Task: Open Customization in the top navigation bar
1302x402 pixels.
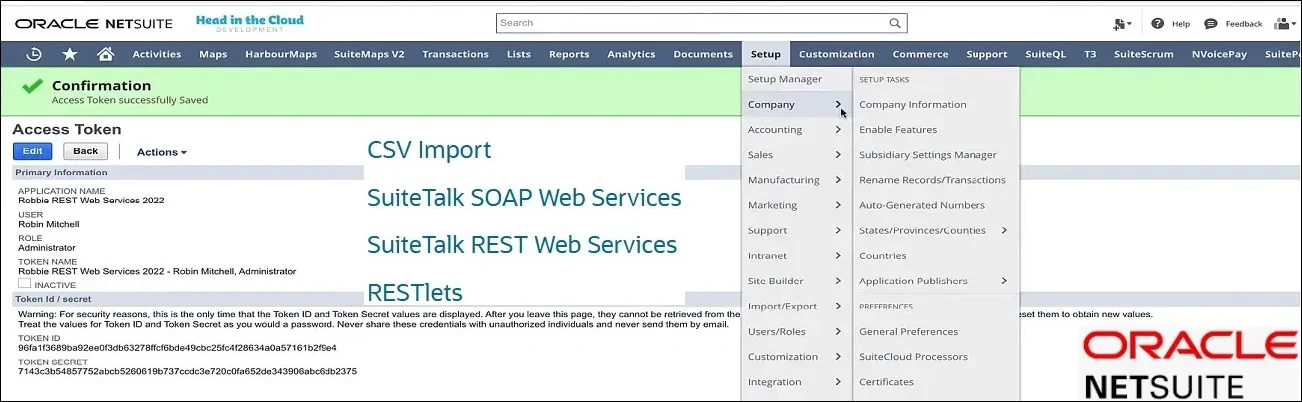Action: point(837,54)
